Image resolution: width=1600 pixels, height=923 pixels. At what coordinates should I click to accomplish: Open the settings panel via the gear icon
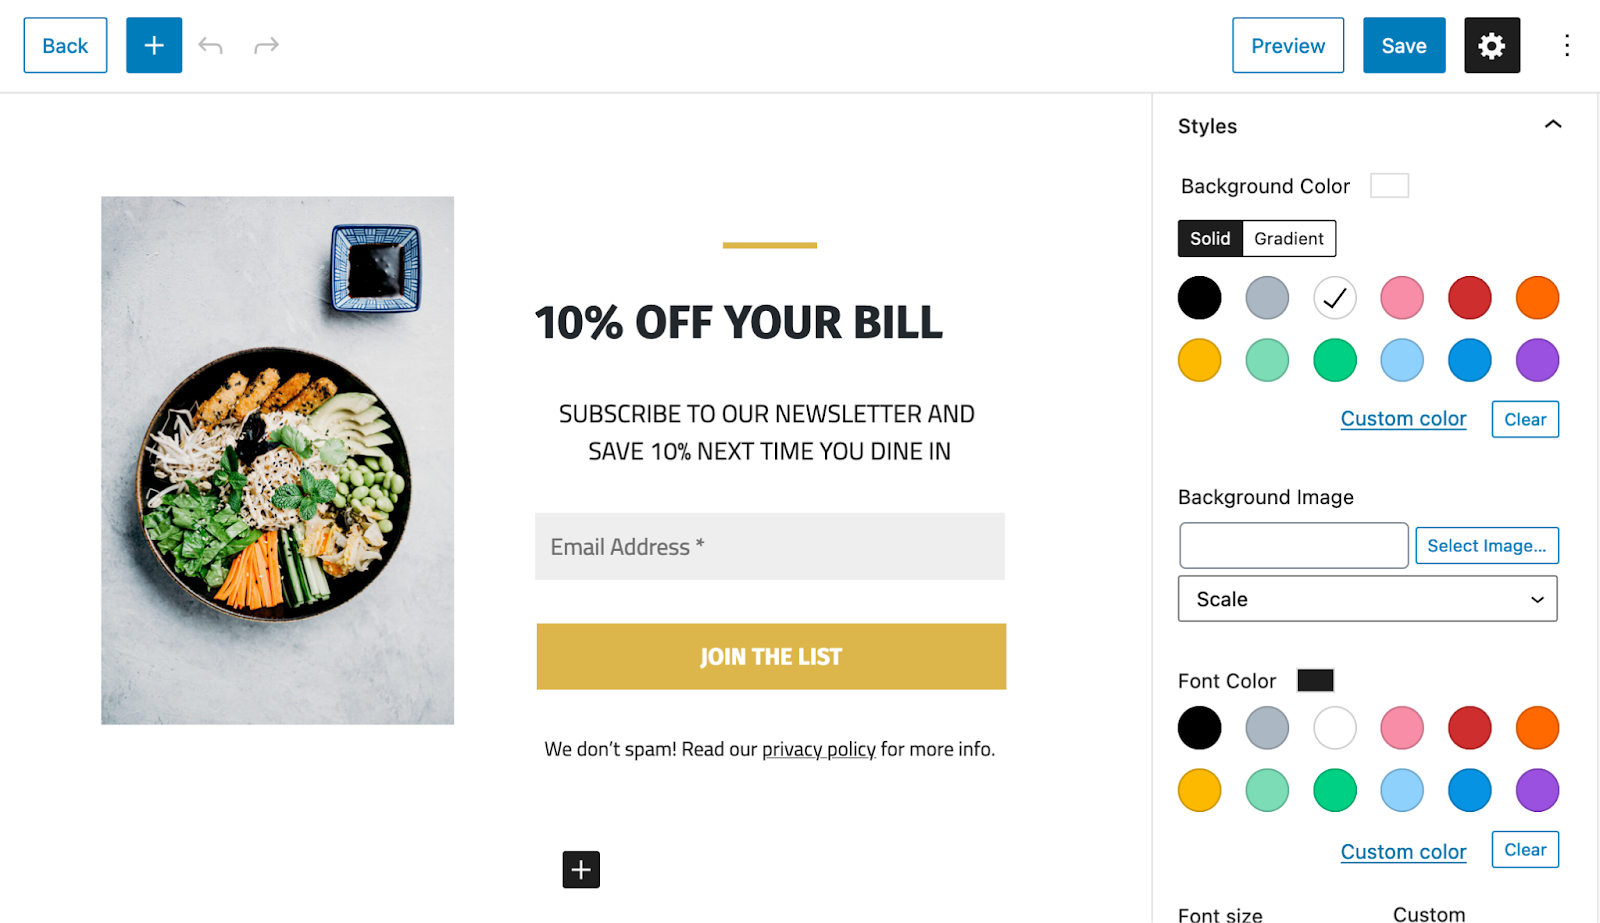pos(1490,45)
